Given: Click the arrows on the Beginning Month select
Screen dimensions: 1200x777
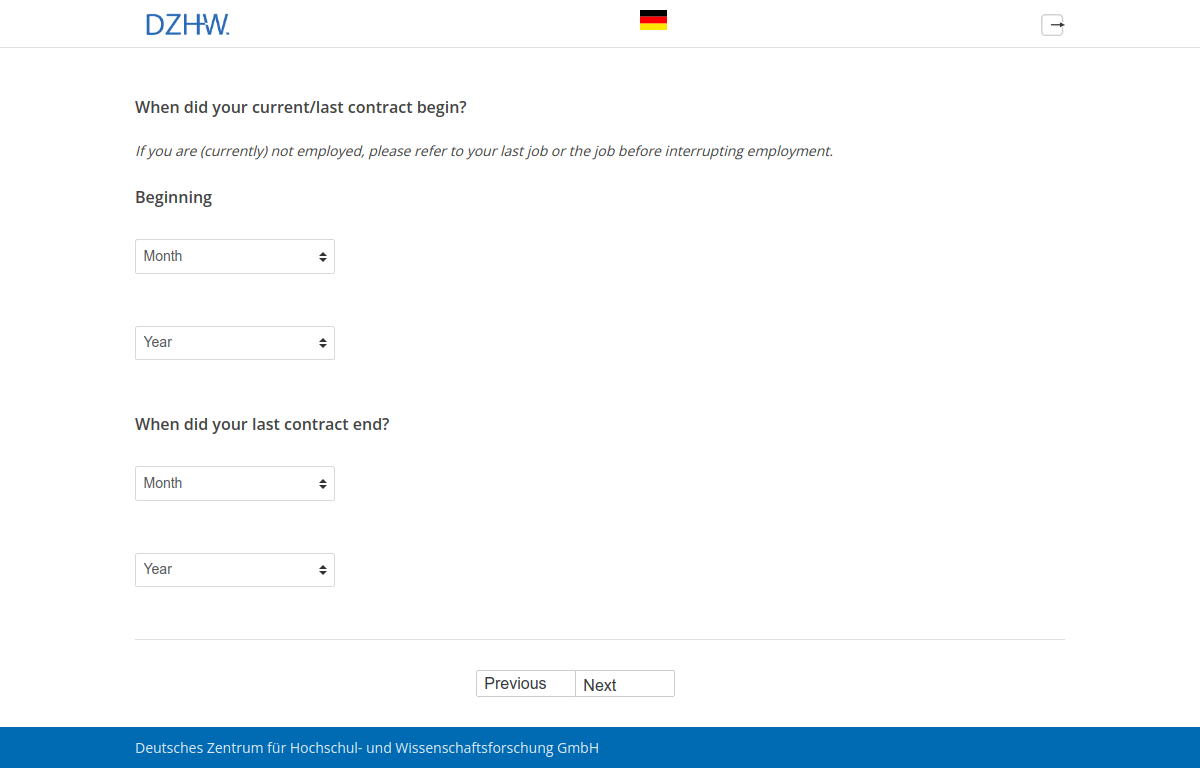Looking at the screenshot, I should 323,257.
